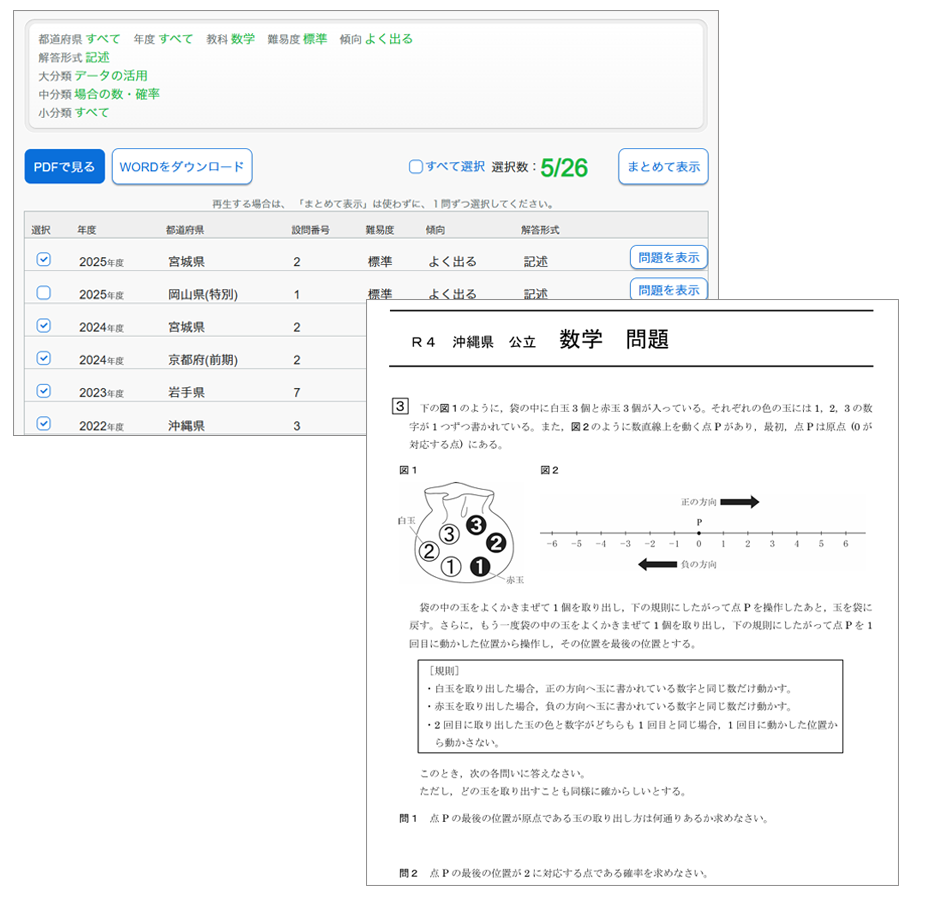Enable the すべて選択 checkbox

point(416,167)
